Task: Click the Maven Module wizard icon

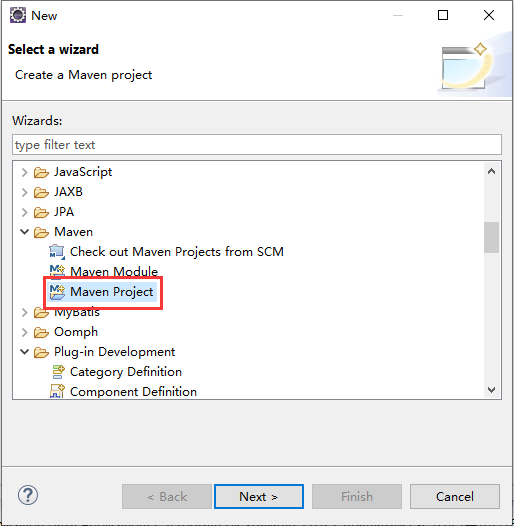Action: [57, 271]
